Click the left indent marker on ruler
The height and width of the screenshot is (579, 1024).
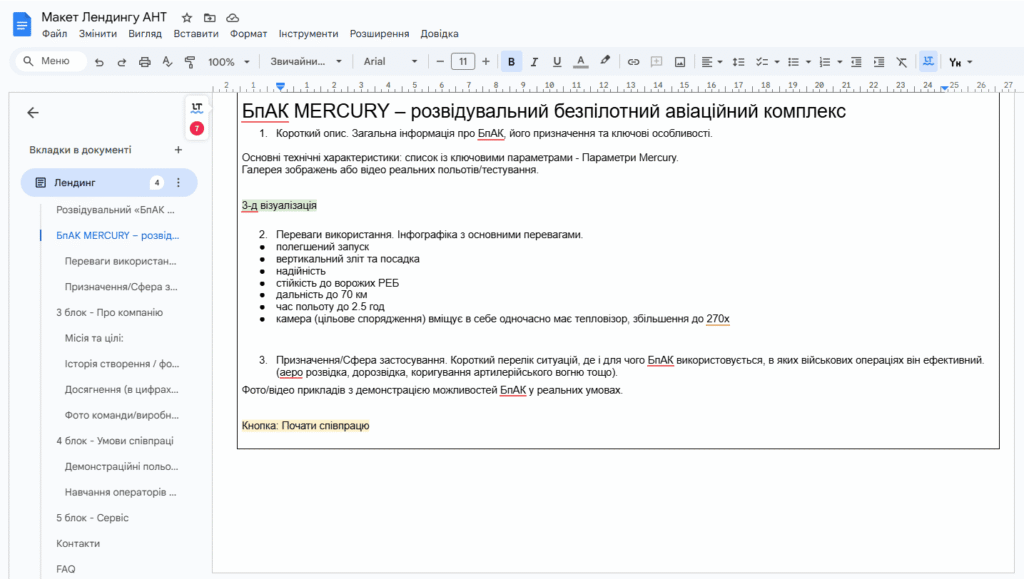[280, 87]
